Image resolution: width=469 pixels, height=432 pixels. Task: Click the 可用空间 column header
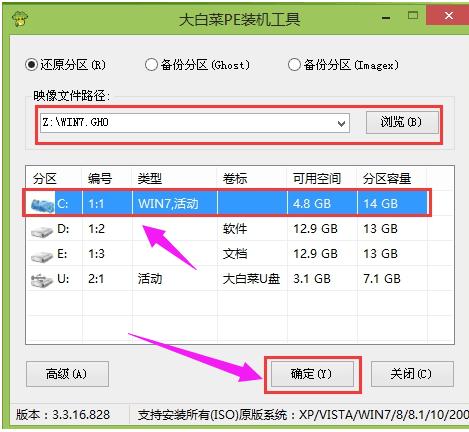pos(317,179)
